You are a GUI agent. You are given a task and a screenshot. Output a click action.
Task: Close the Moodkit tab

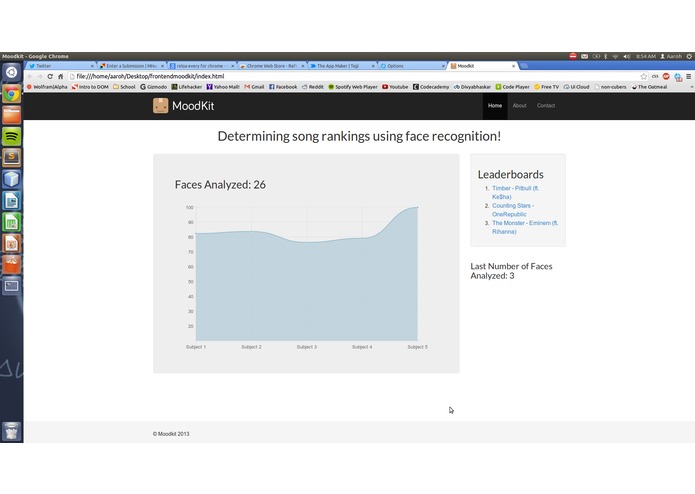(514, 66)
